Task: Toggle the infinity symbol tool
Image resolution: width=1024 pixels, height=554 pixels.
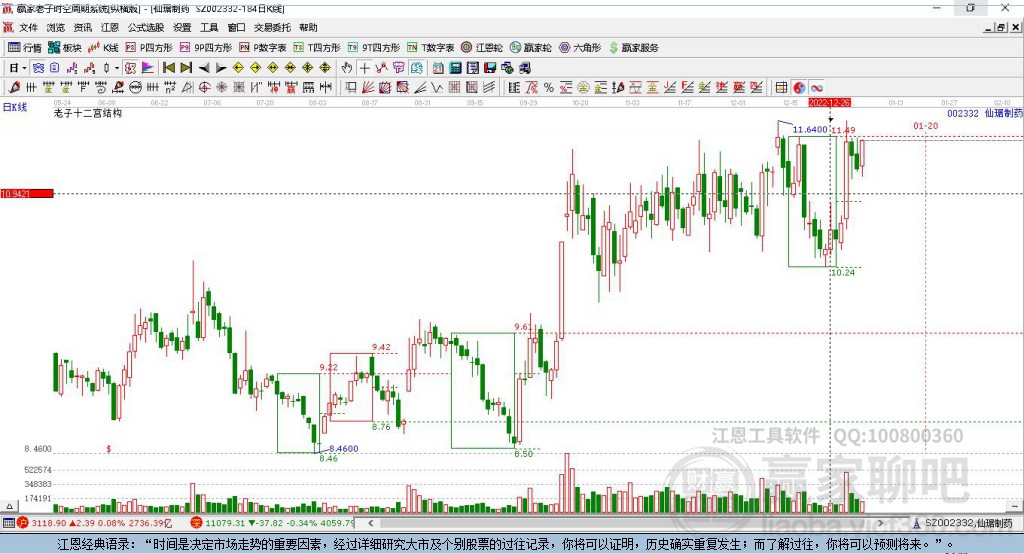Action: click(x=816, y=87)
